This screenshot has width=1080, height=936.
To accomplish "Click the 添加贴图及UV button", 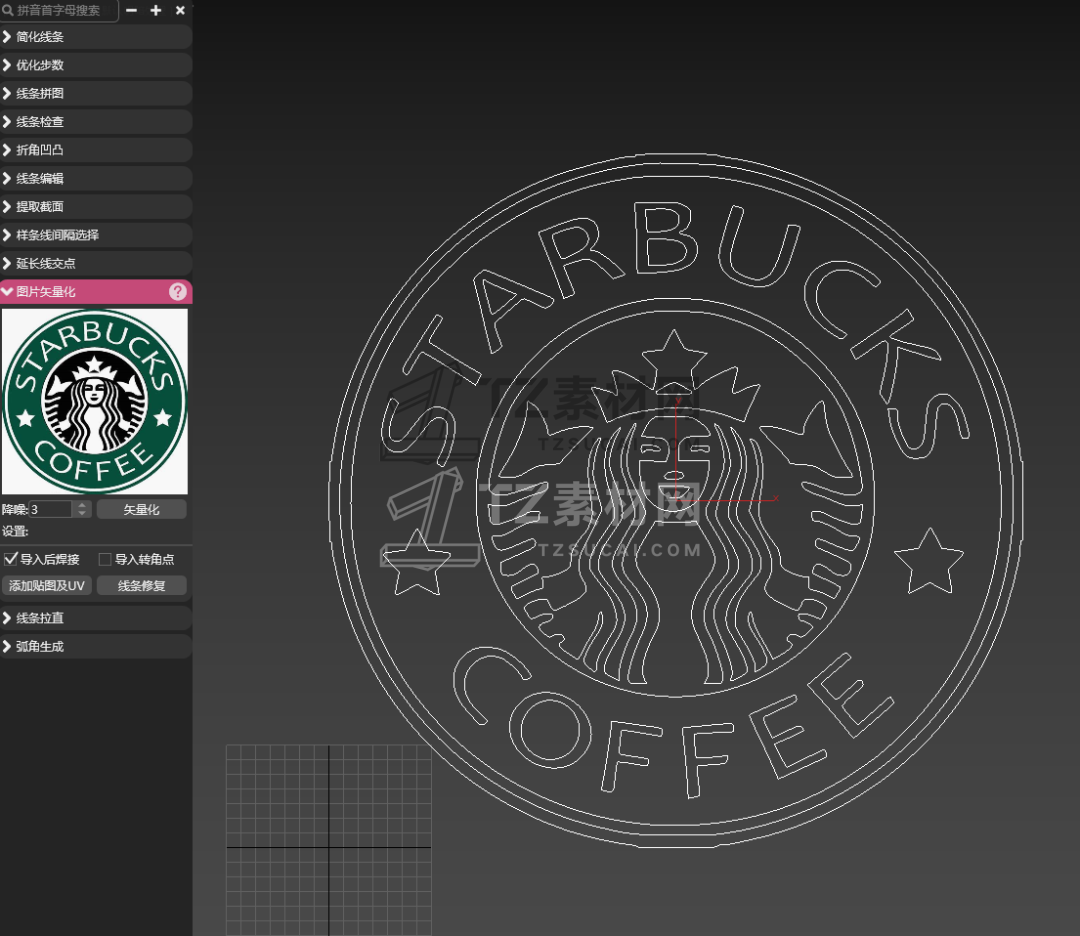I will (47, 586).
